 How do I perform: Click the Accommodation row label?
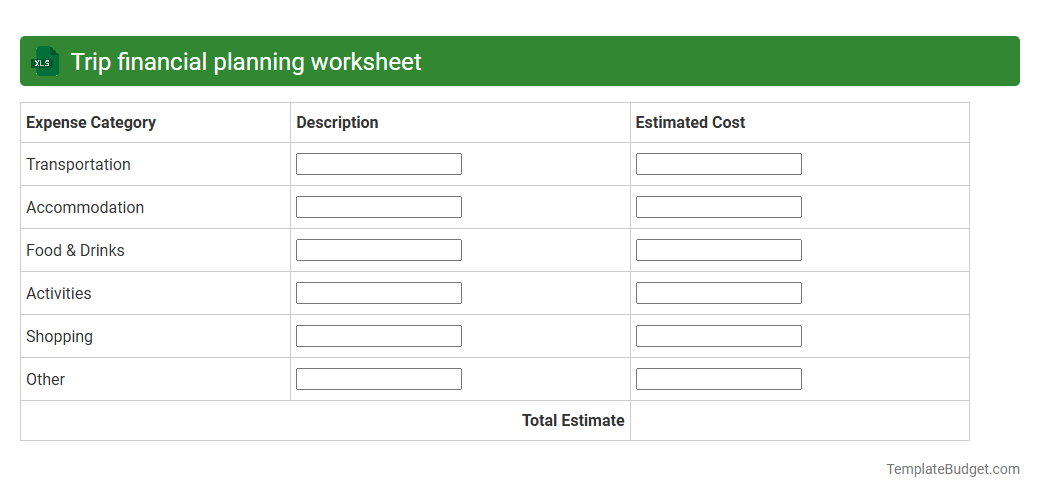coord(85,208)
